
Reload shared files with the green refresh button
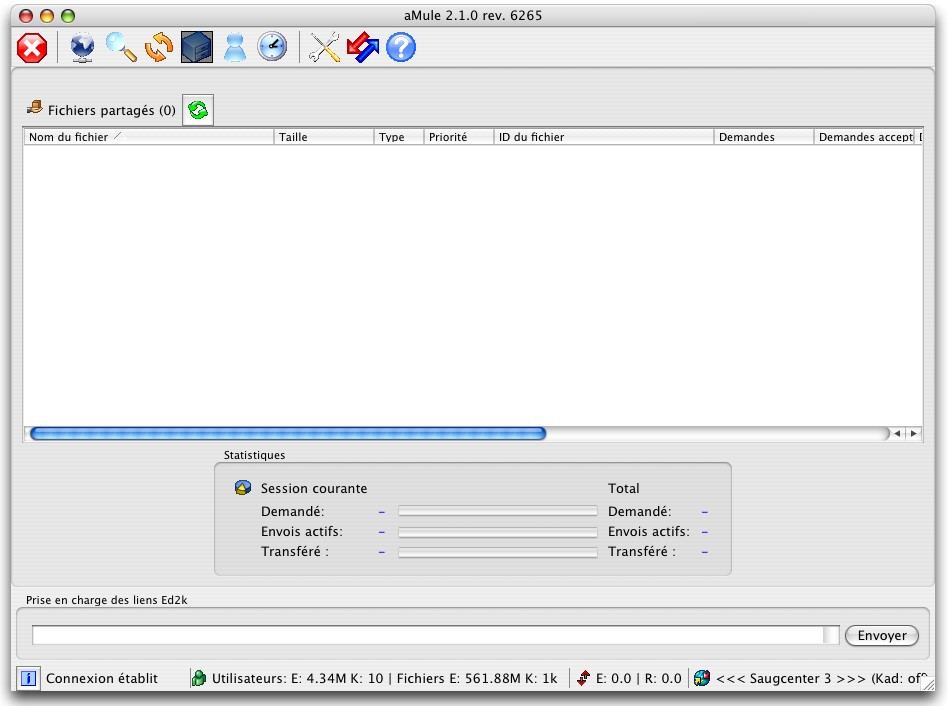click(198, 111)
